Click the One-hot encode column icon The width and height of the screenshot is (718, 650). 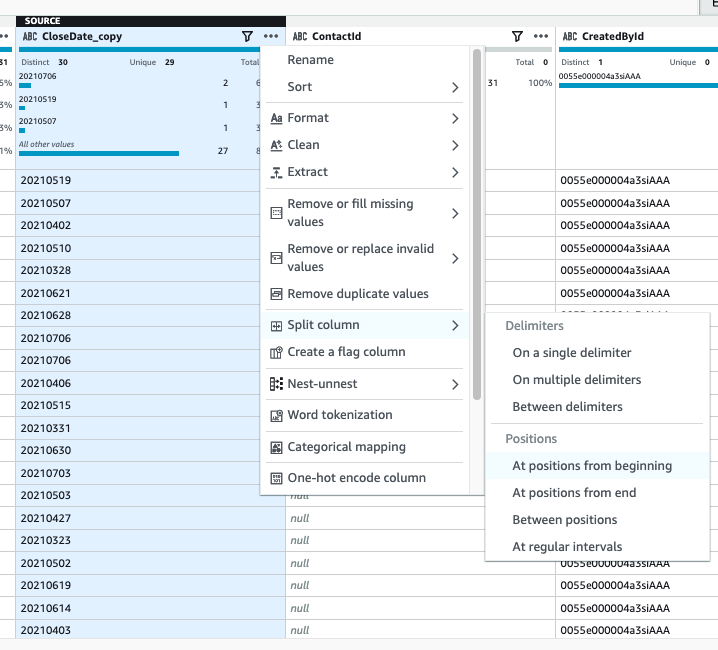(276, 479)
